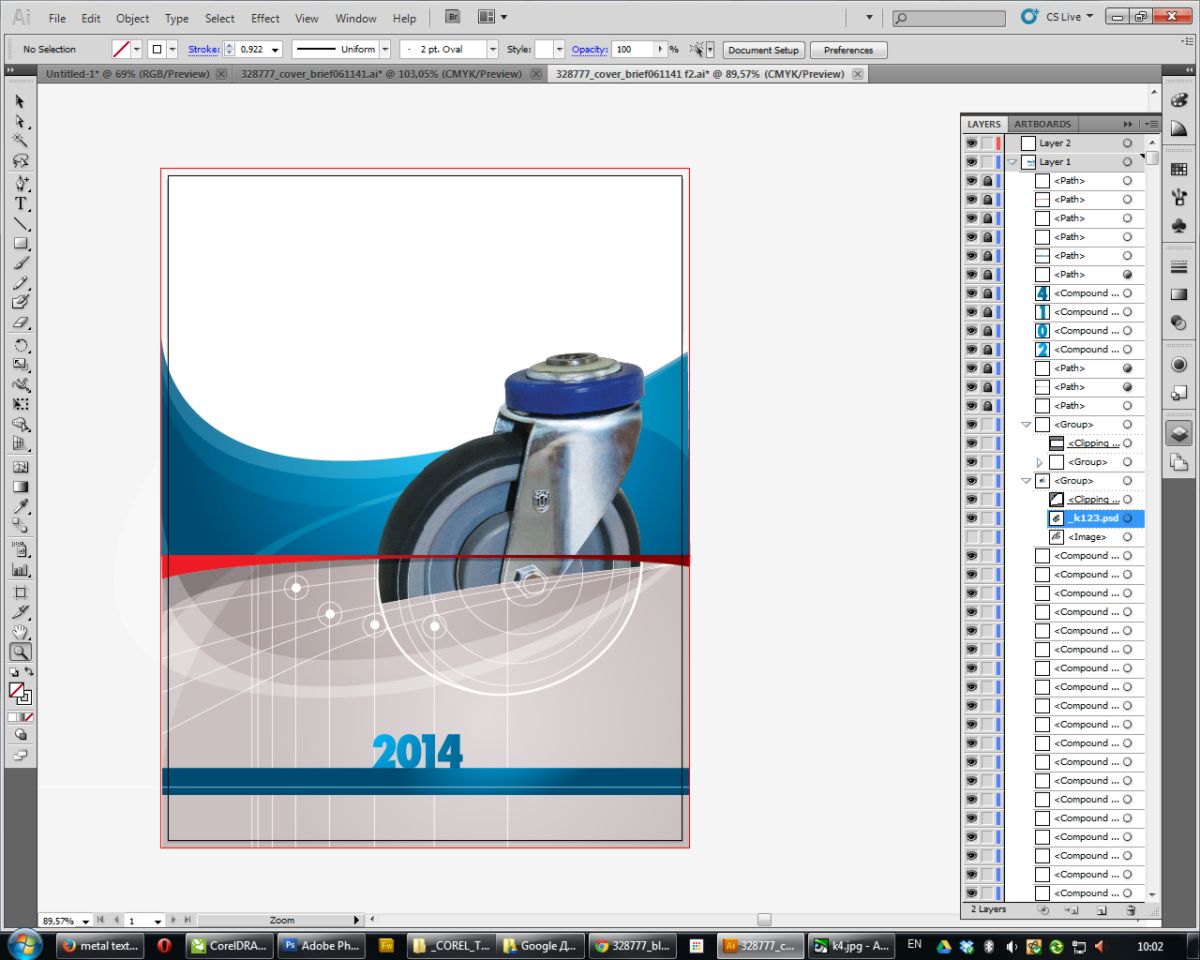Select the Type tool
Image resolution: width=1200 pixels, height=960 pixels.
tap(20, 203)
